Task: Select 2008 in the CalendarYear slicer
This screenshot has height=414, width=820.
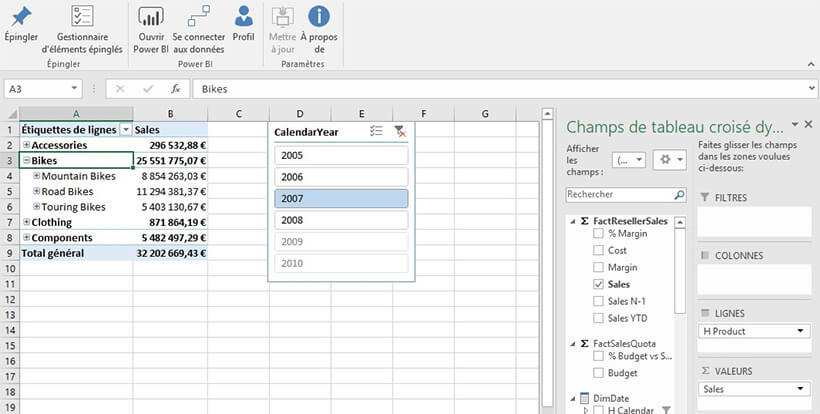Action: coord(341,220)
